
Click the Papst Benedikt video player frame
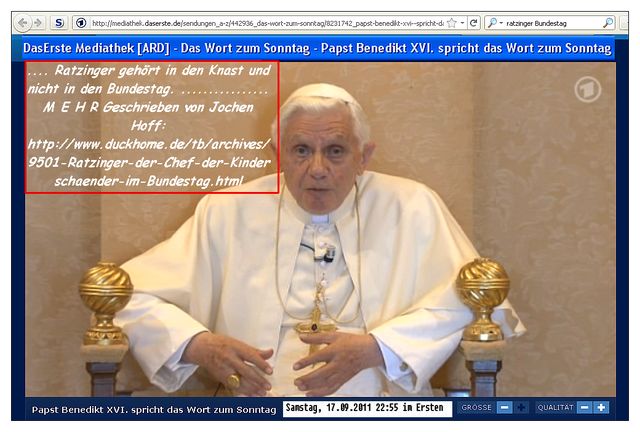tap(320, 229)
